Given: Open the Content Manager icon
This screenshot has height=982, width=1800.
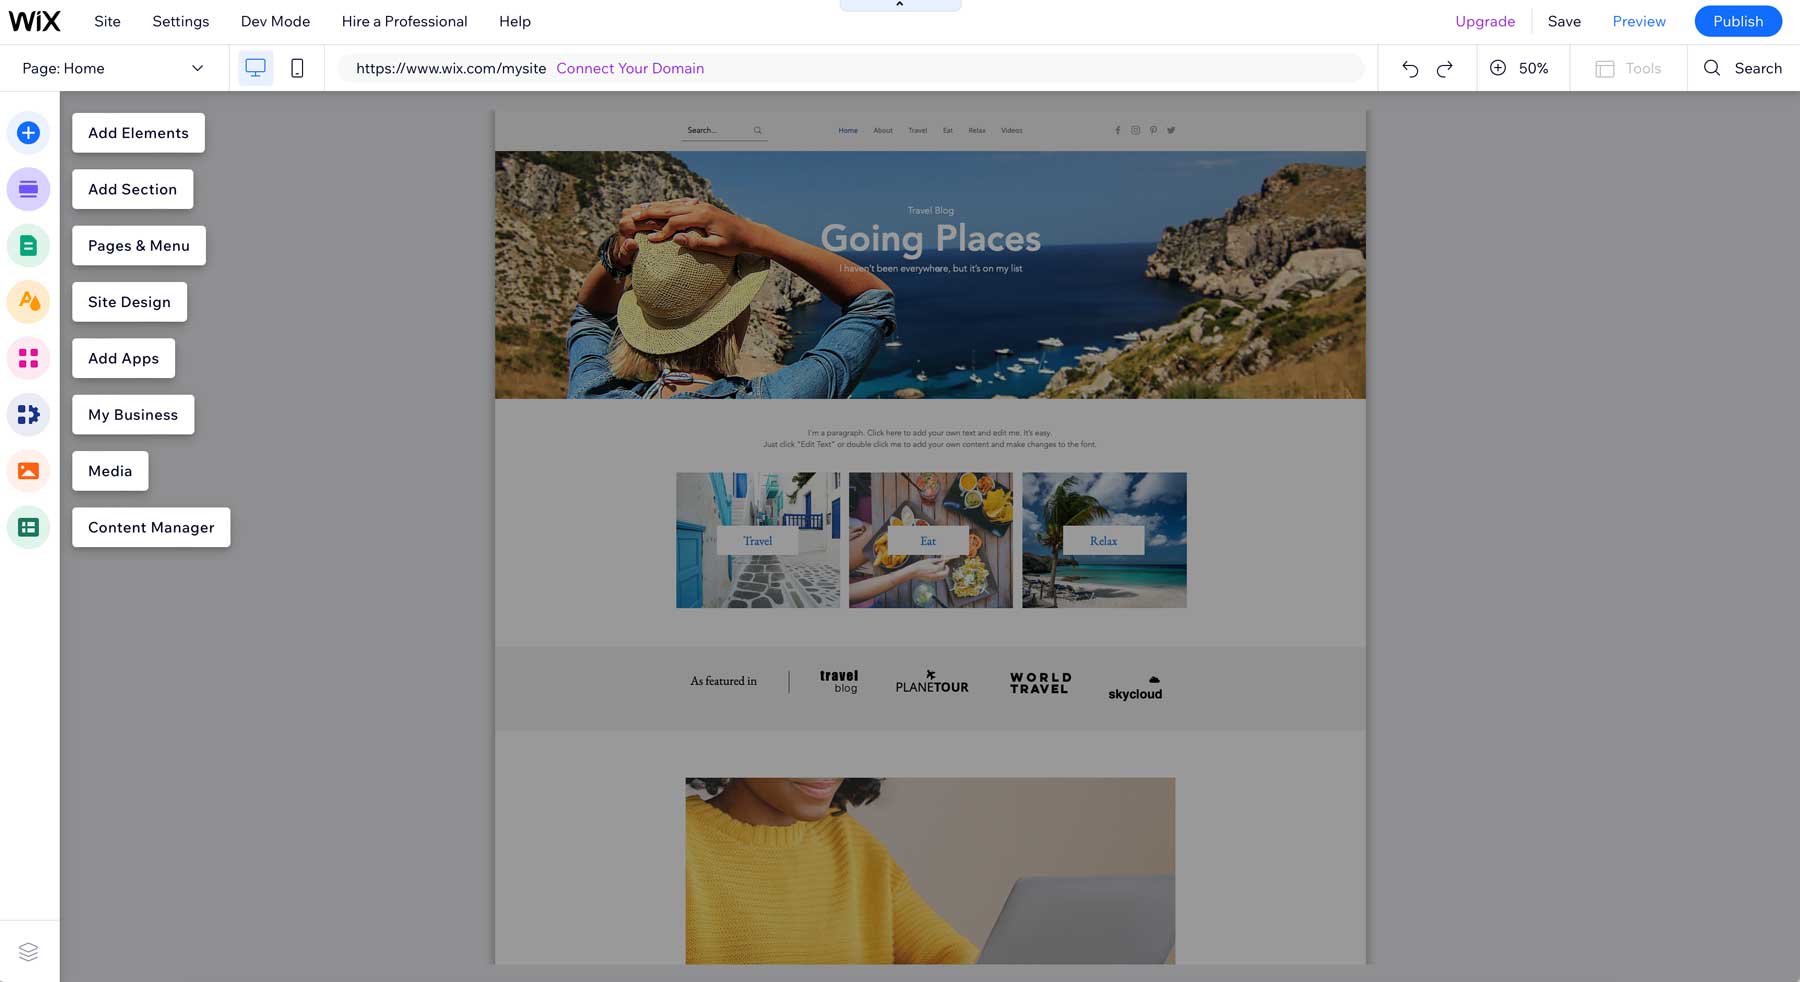Looking at the screenshot, I should 28,527.
